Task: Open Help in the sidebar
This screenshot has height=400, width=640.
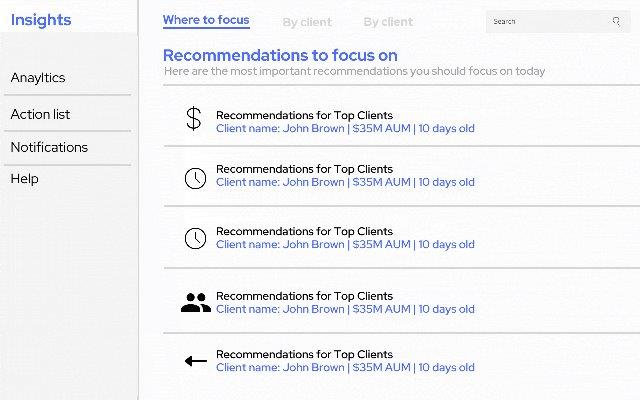Action: (24, 179)
